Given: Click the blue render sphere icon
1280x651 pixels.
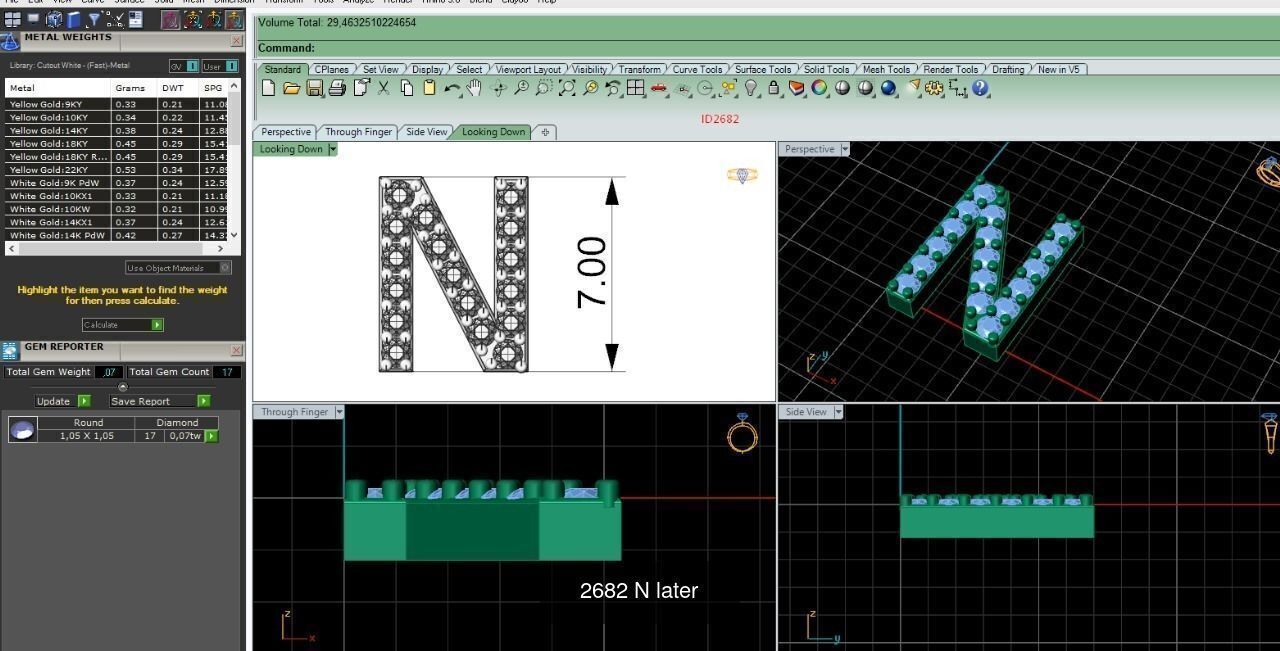Looking at the screenshot, I should (x=888, y=88).
